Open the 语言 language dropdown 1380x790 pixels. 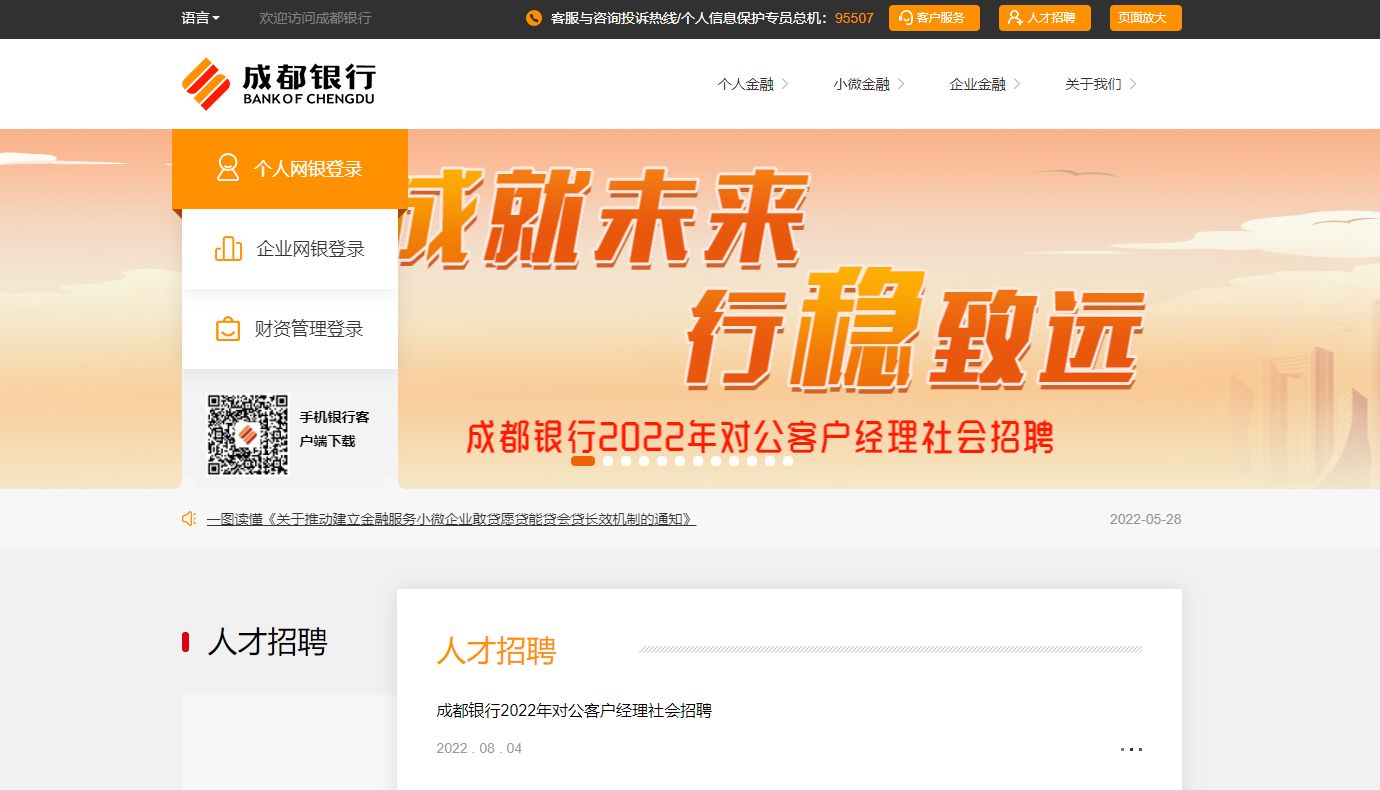(x=200, y=18)
